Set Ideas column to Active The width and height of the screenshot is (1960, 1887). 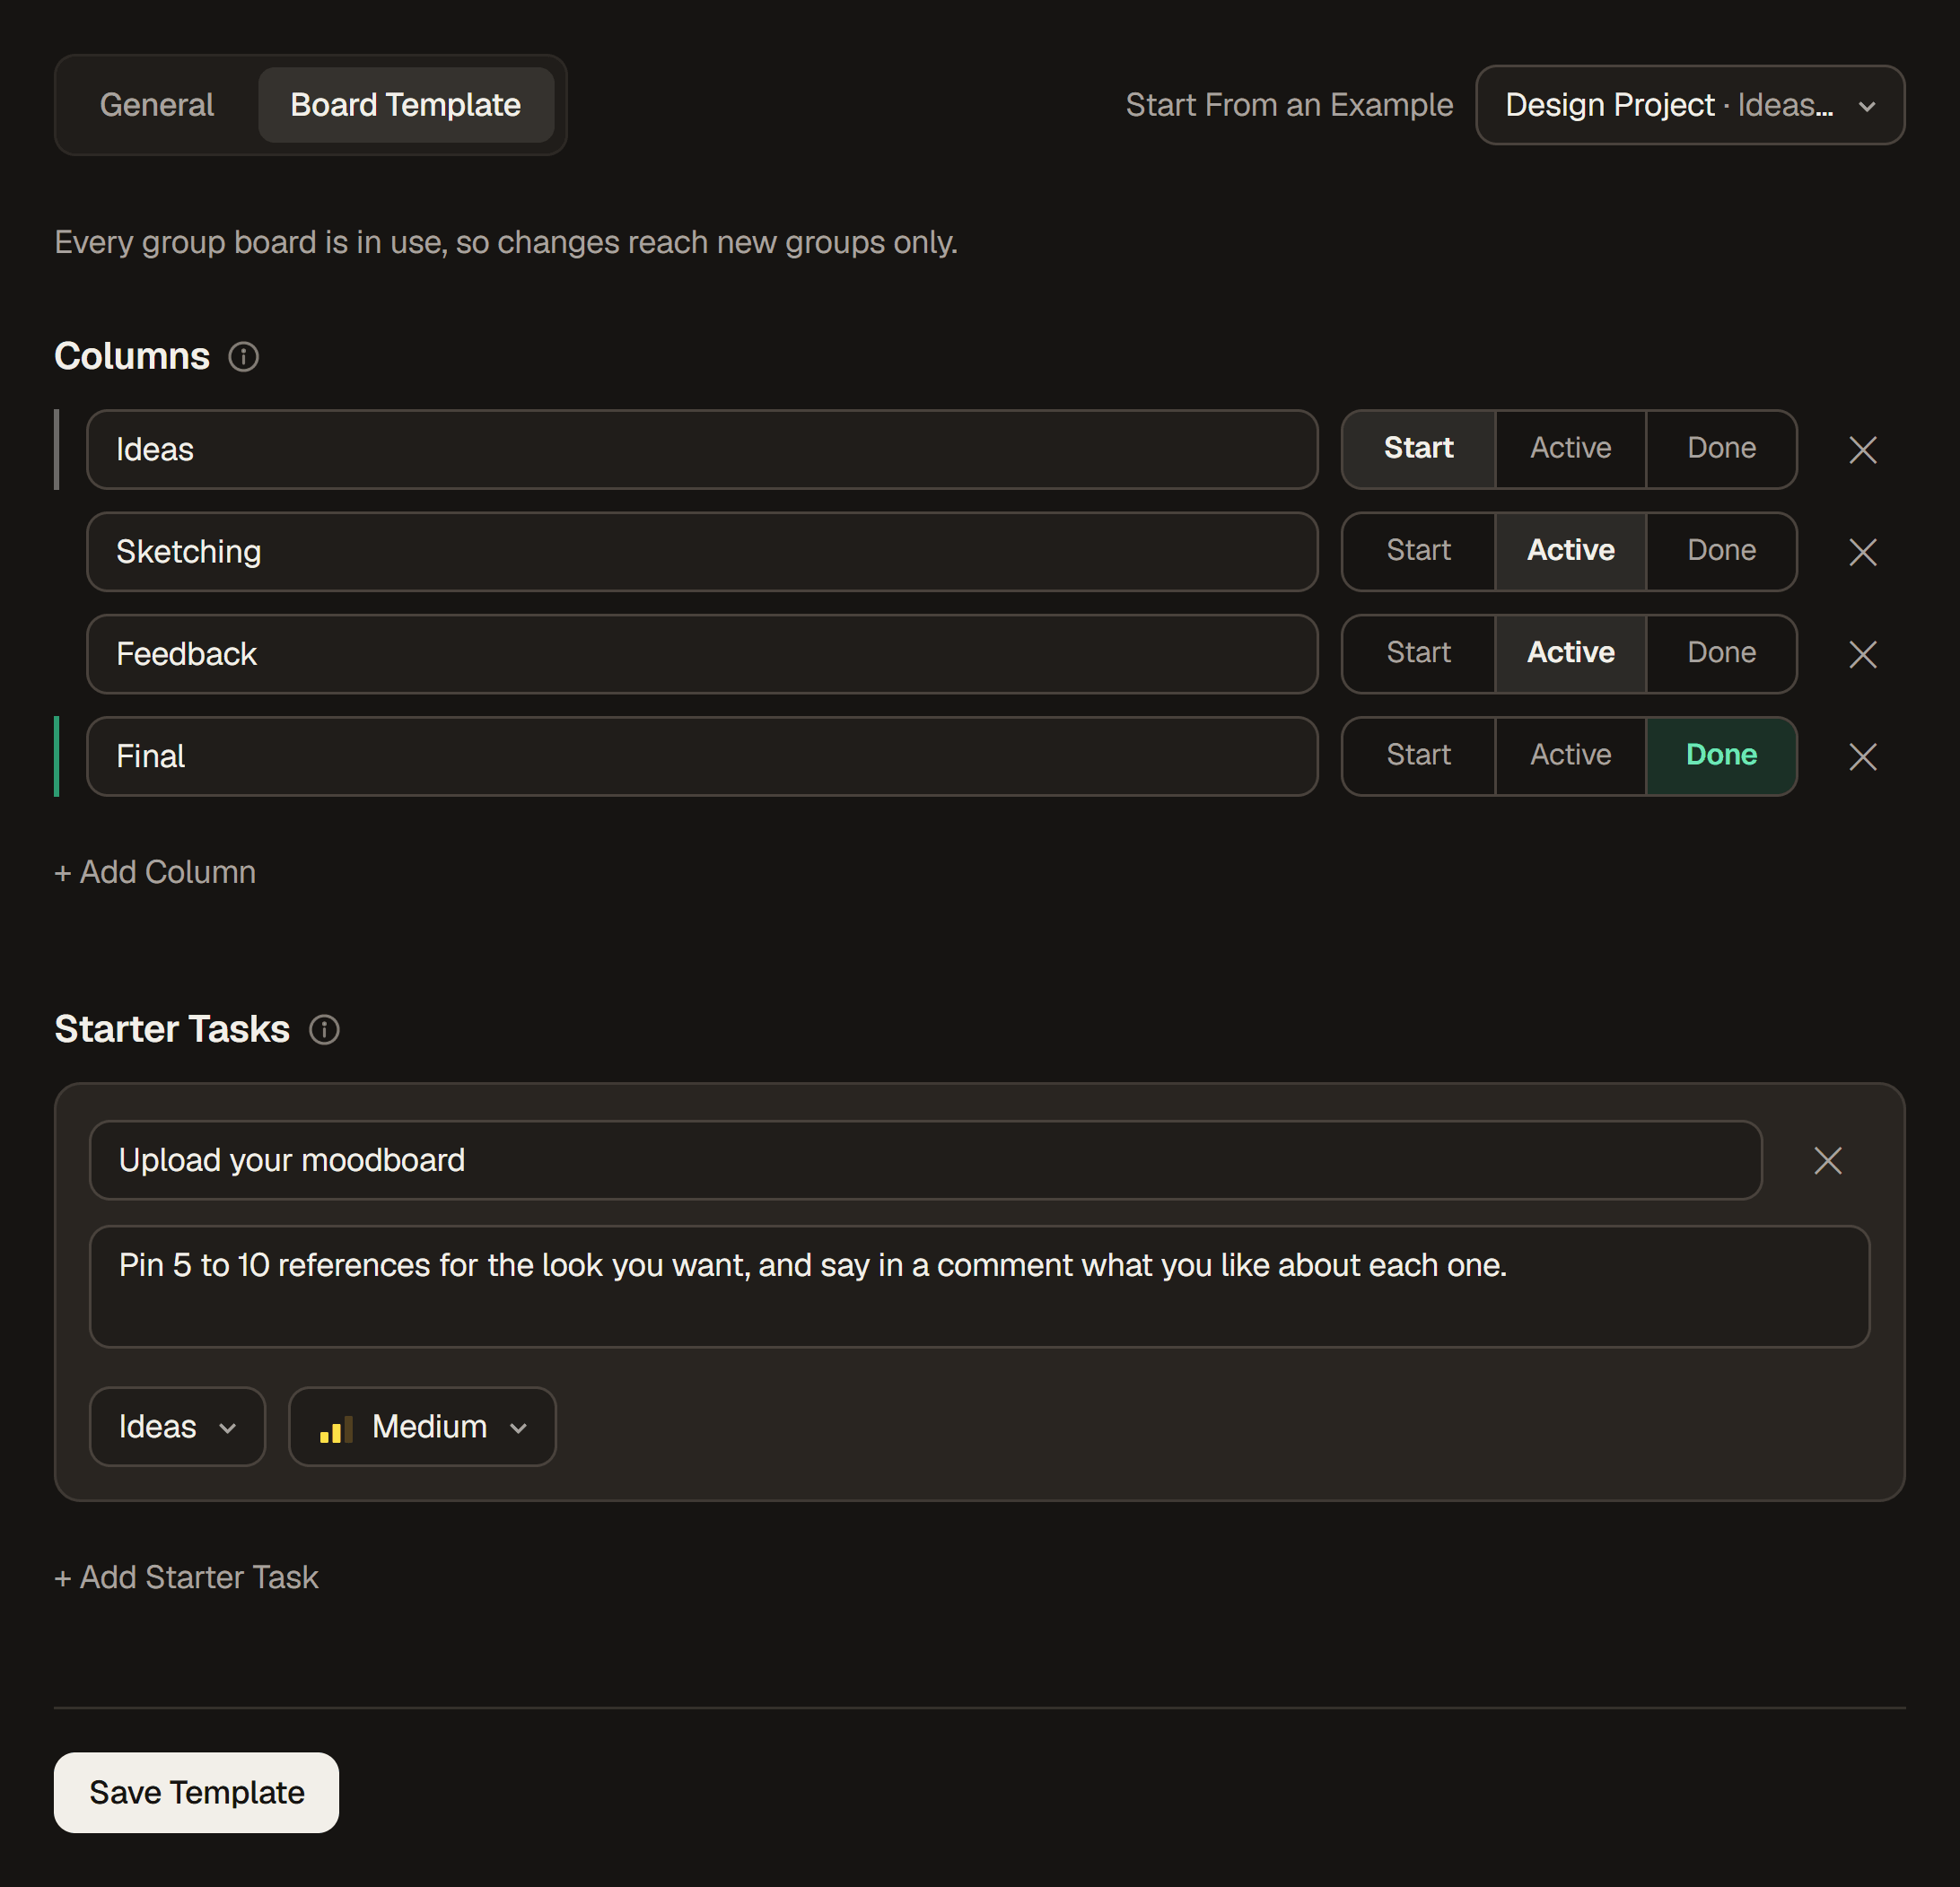click(1570, 449)
